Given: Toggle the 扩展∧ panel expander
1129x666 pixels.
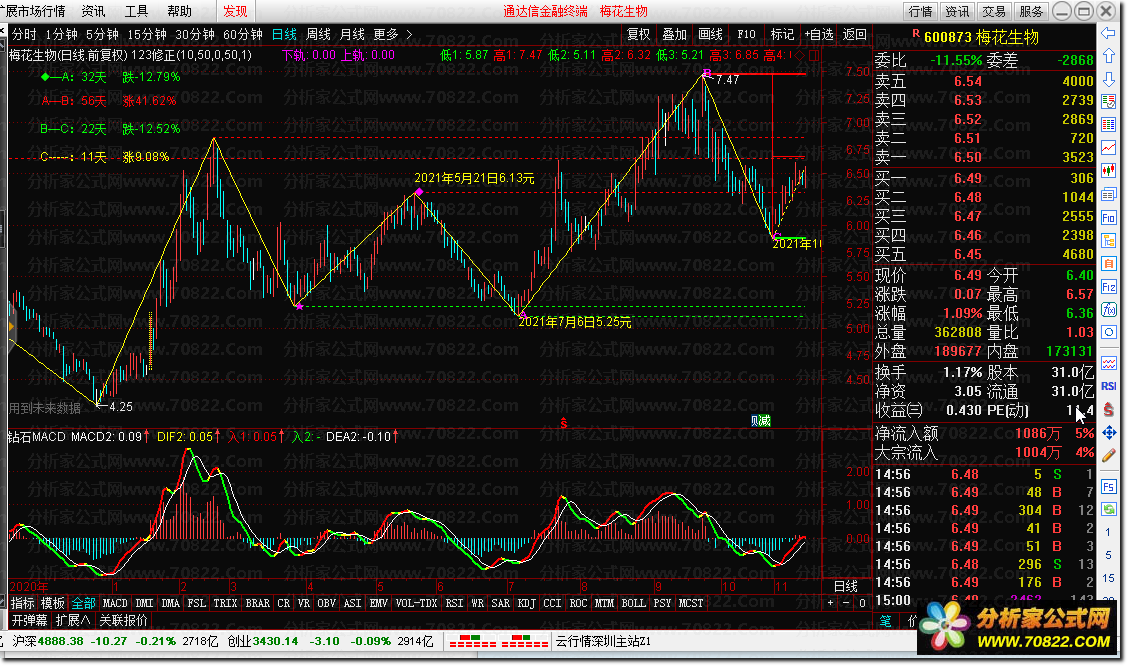Looking at the screenshot, I should click(73, 620).
